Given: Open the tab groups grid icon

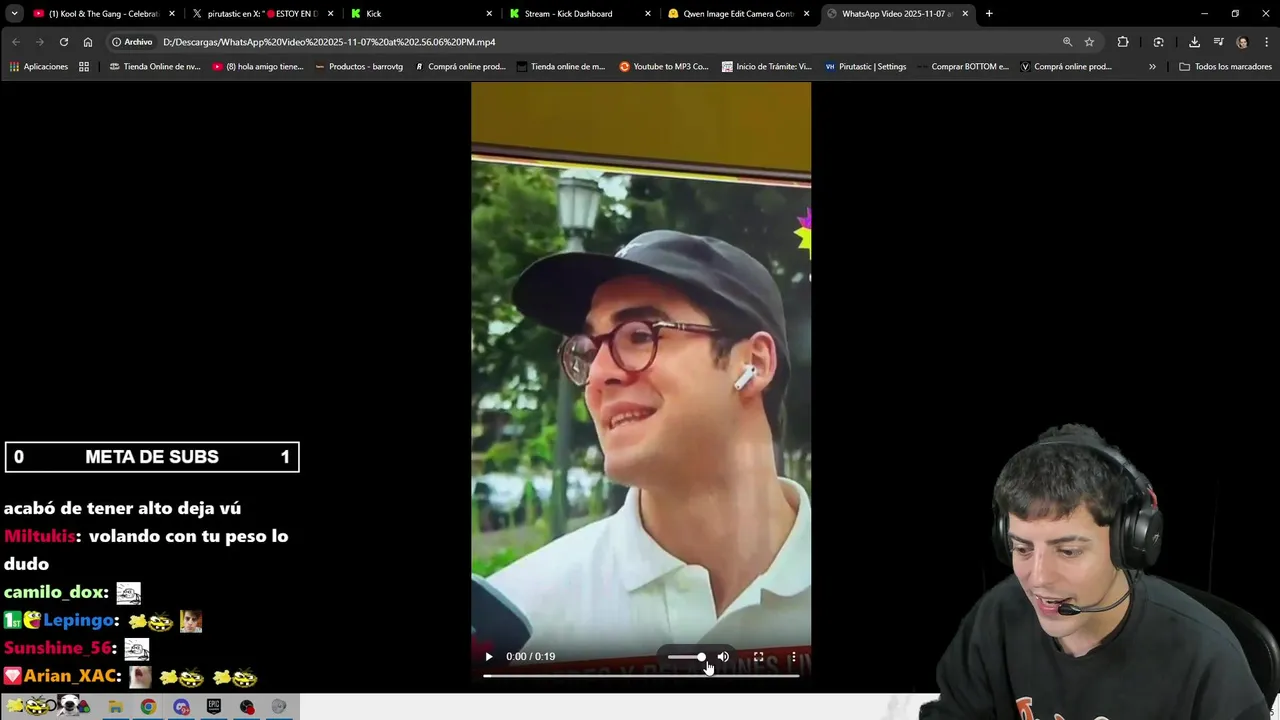Looking at the screenshot, I should point(84,67).
